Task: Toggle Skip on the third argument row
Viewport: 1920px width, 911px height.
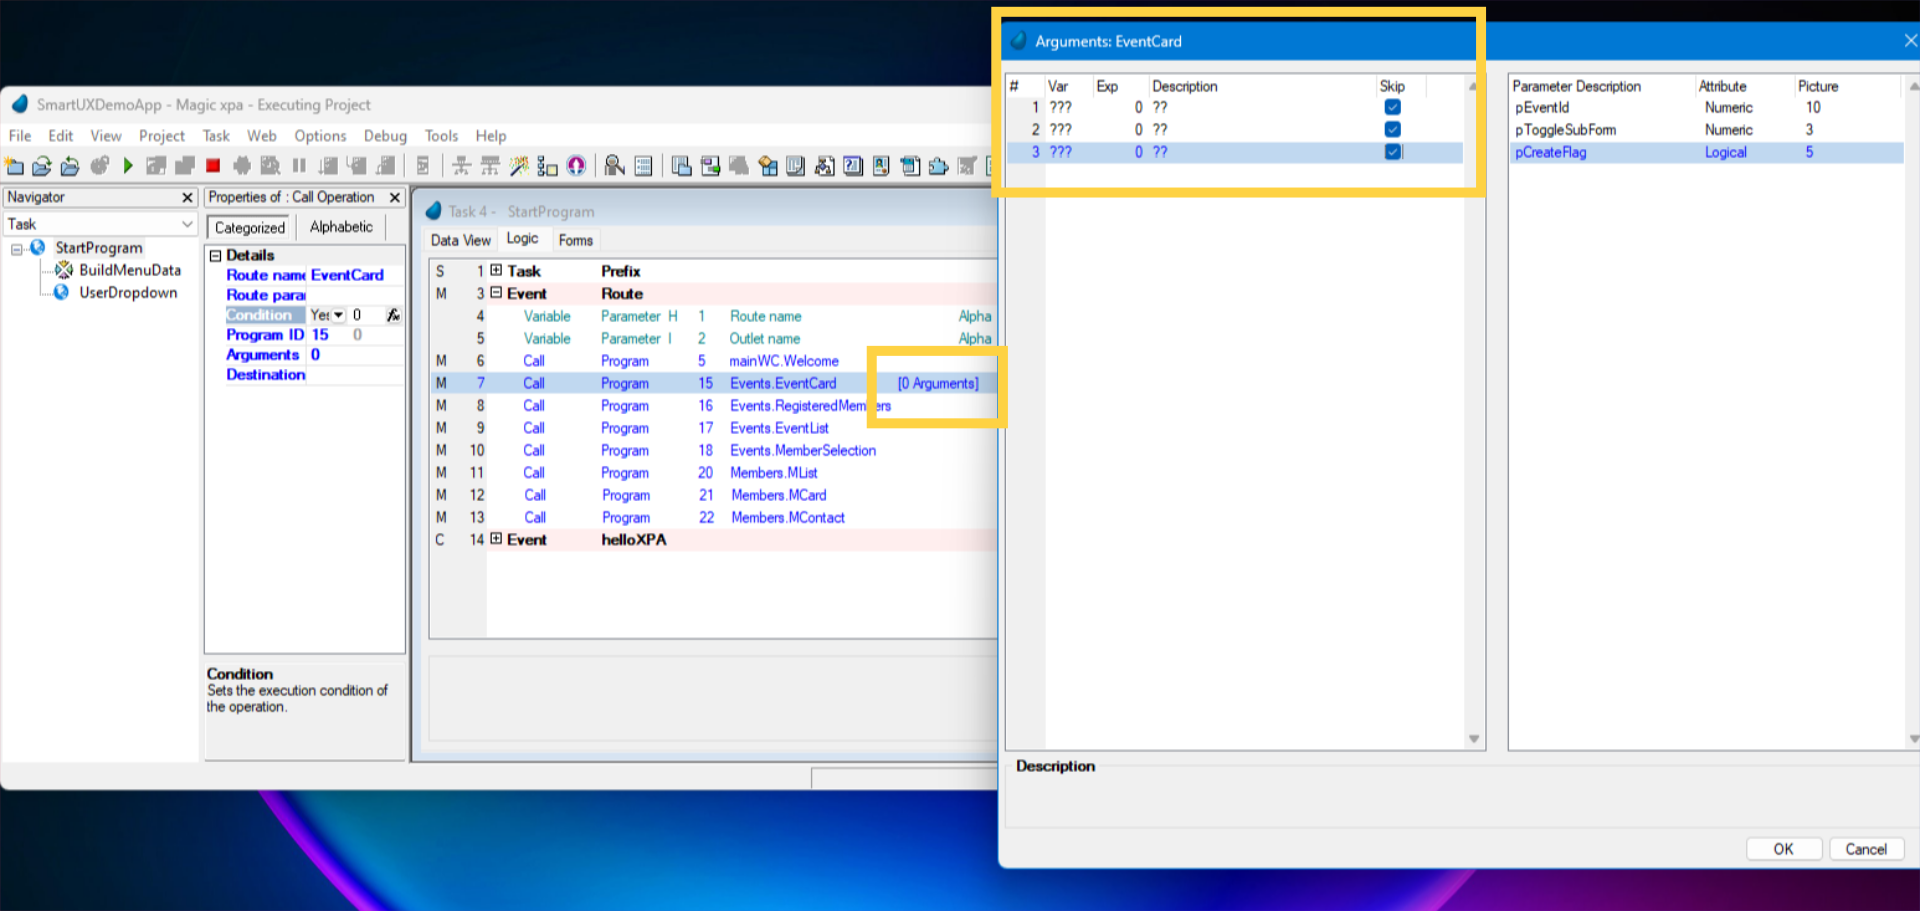Action: click(x=1391, y=151)
